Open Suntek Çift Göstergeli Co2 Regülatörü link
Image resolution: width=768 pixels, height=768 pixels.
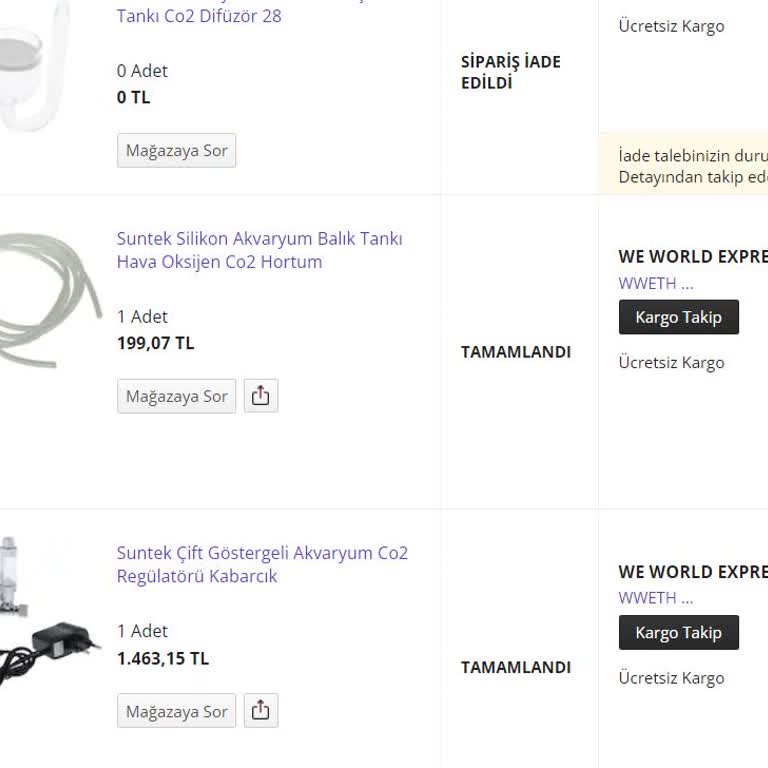tap(262, 564)
